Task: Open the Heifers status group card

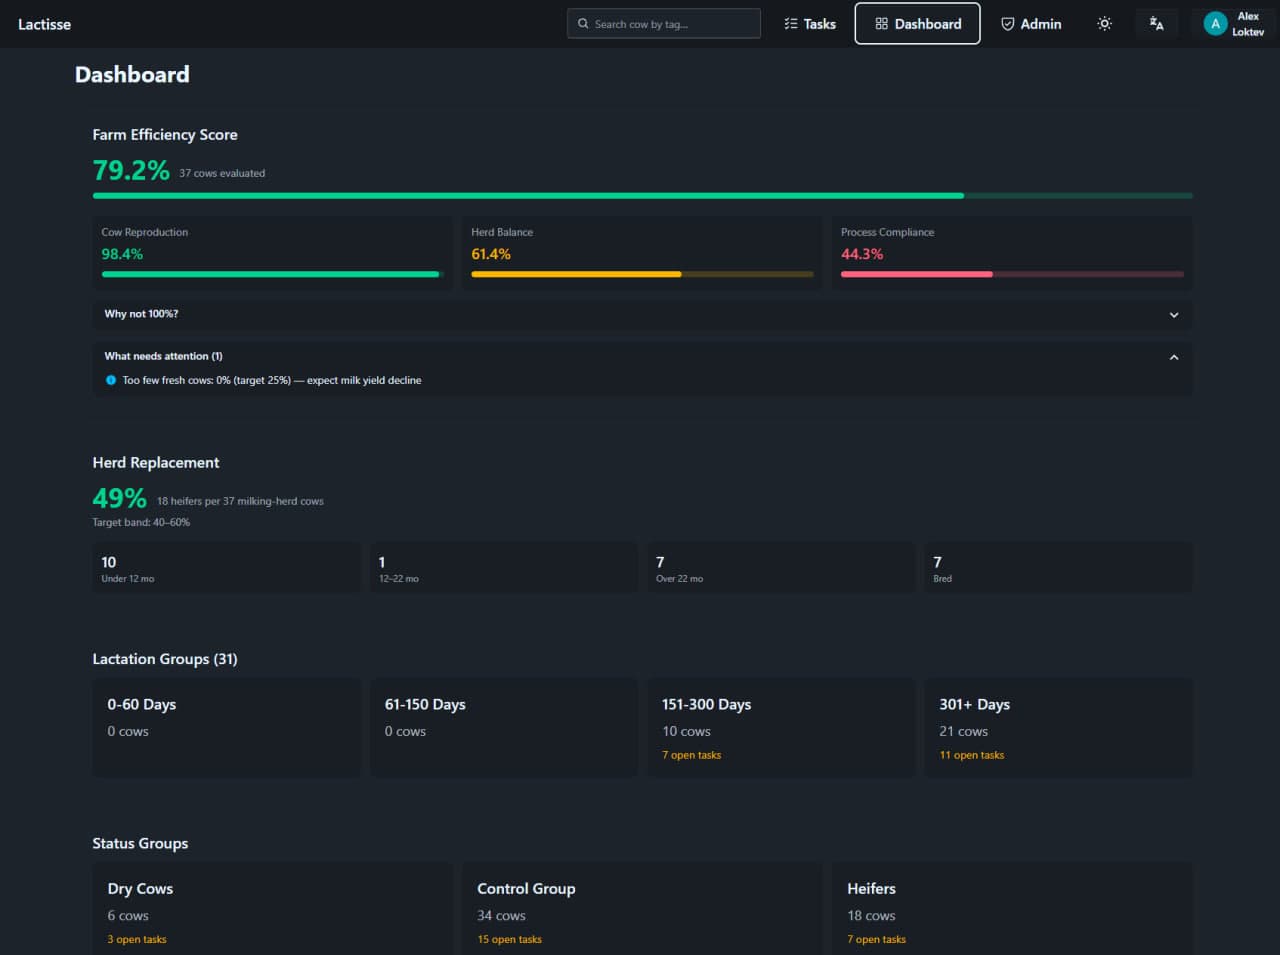Action: (1012, 909)
